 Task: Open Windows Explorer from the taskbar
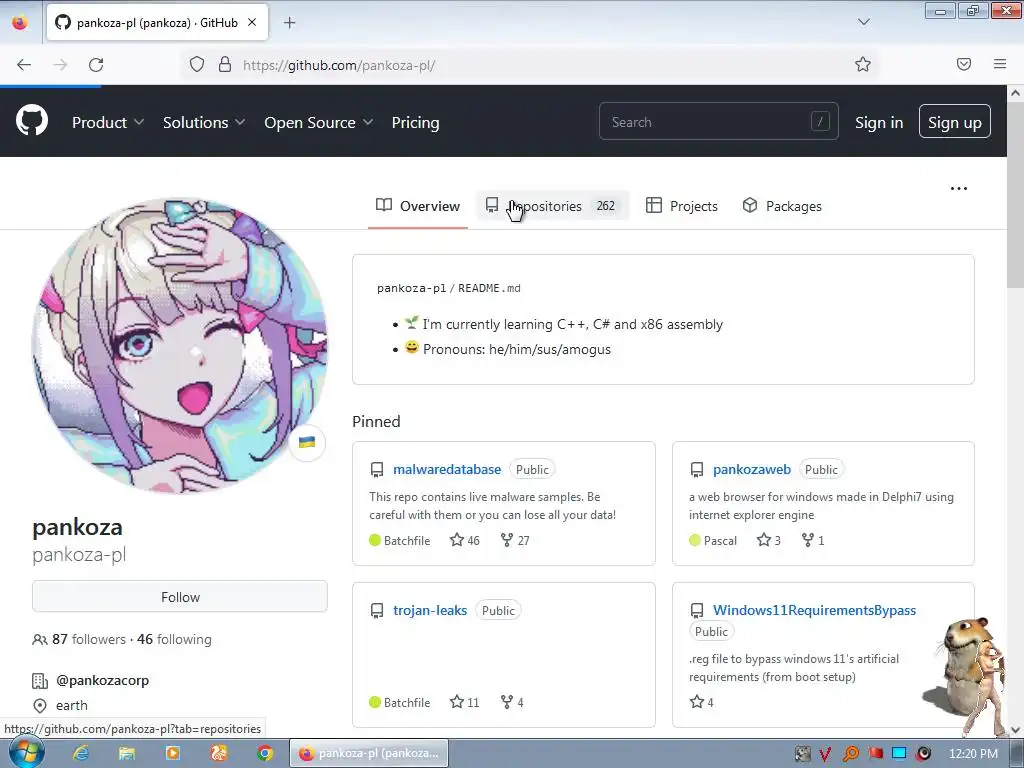(126, 753)
